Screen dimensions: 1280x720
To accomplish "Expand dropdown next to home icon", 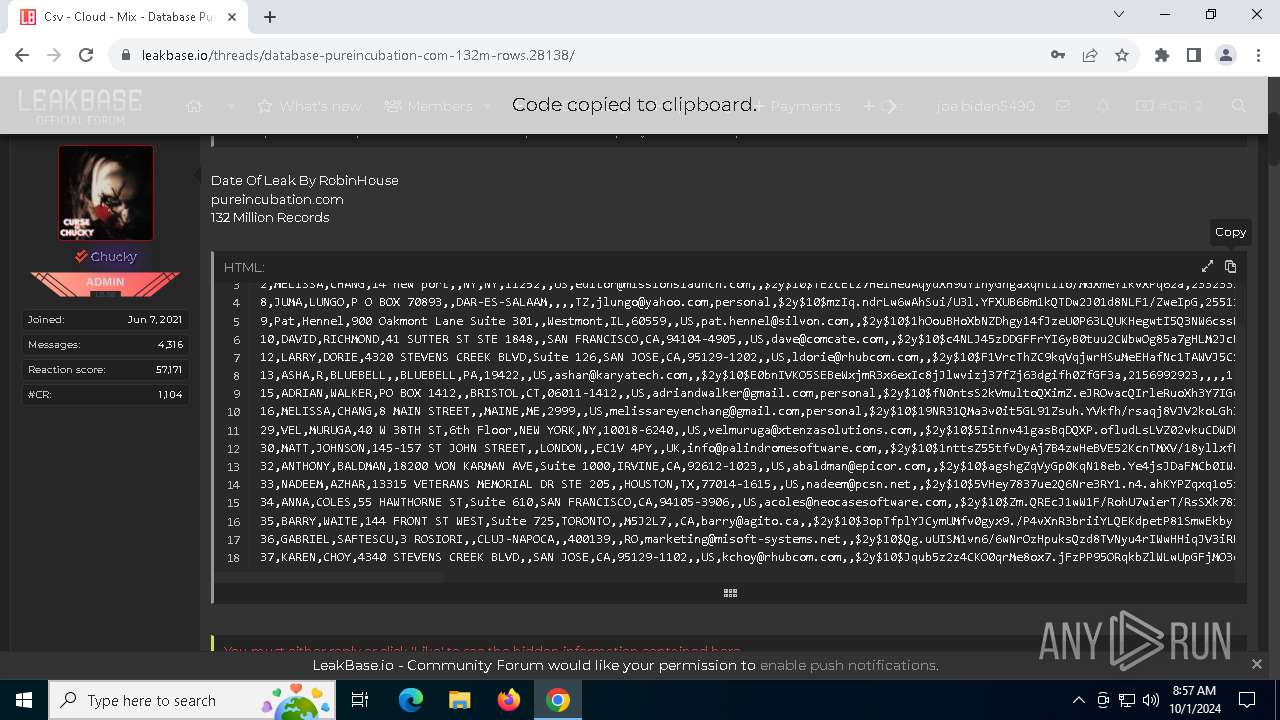I will pyautogui.click(x=231, y=106).
